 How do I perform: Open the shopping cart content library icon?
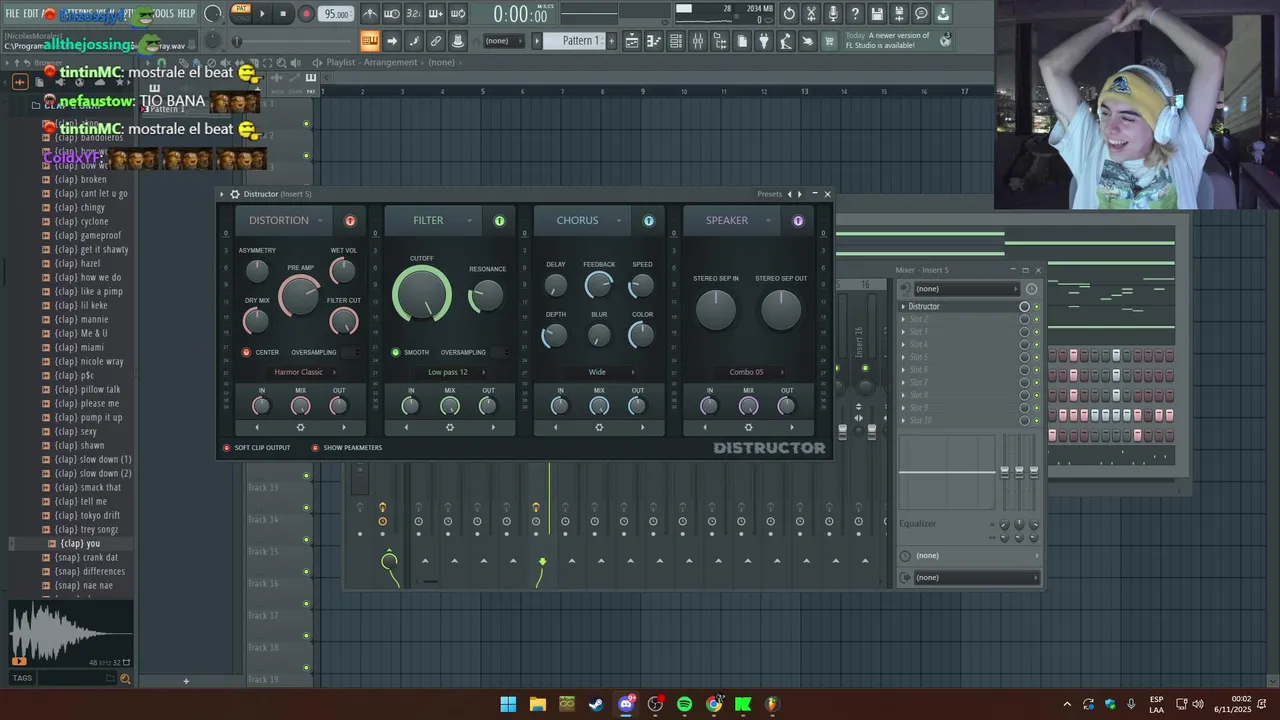(828, 41)
